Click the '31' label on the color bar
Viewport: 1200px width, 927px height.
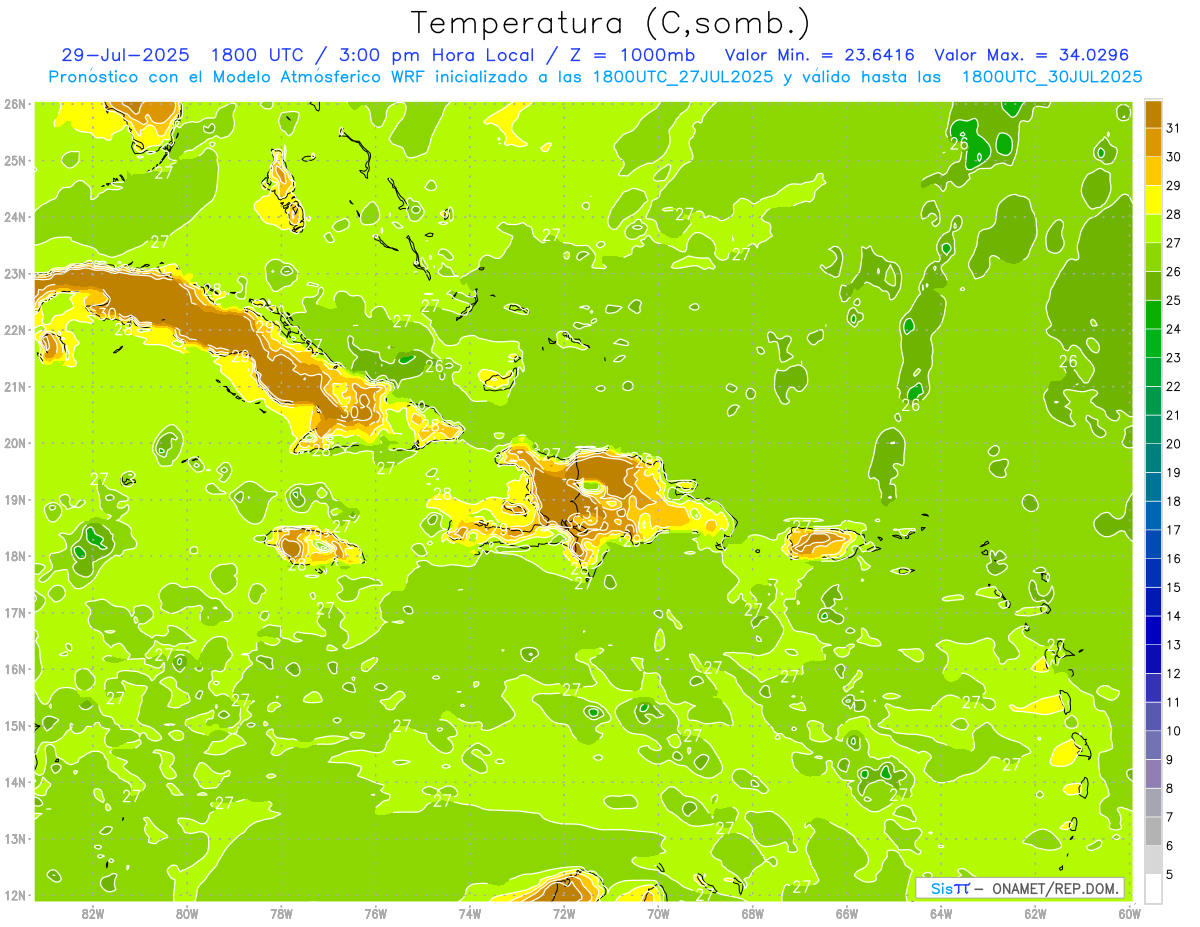pyautogui.click(x=1173, y=129)
